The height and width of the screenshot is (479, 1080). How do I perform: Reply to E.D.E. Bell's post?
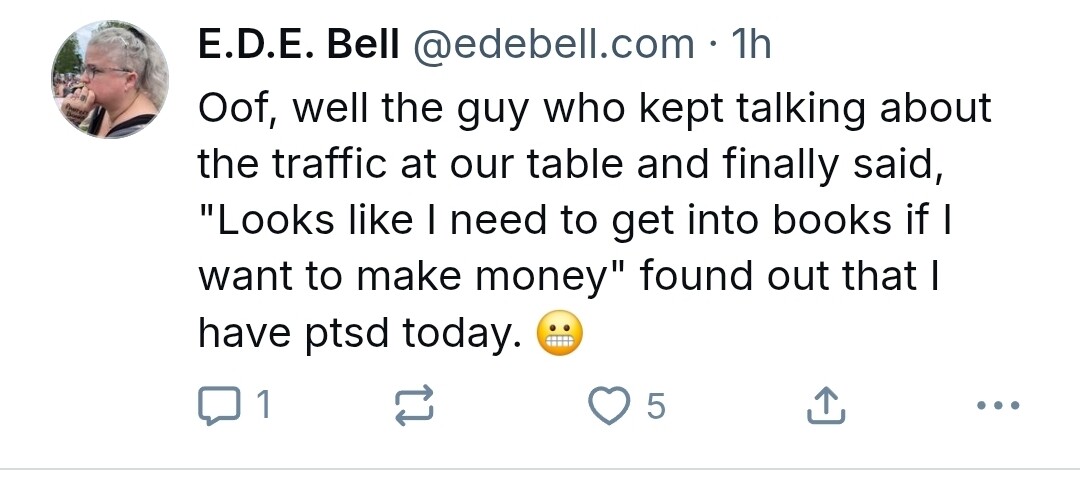tap(219, 406)
